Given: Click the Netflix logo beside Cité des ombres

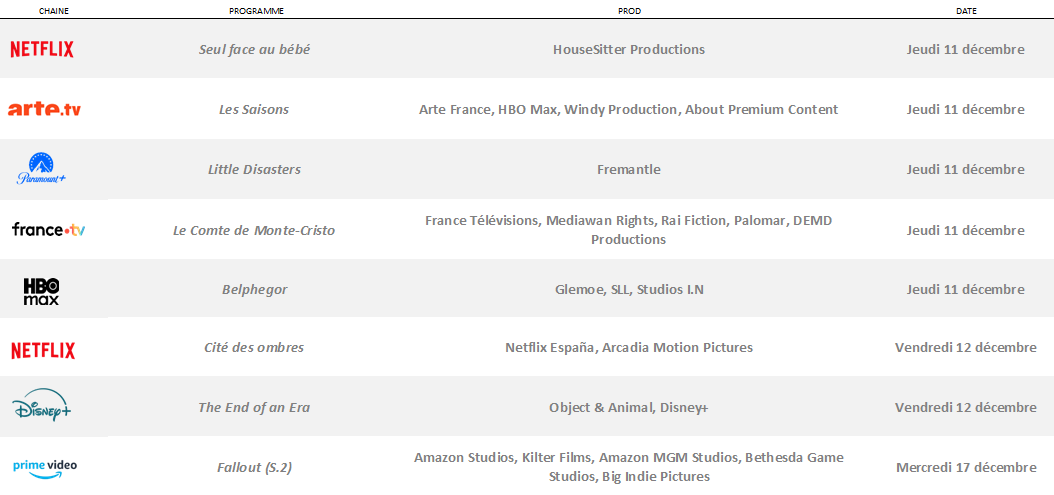Looking at the screenshot, I should [x=42, y=350].
